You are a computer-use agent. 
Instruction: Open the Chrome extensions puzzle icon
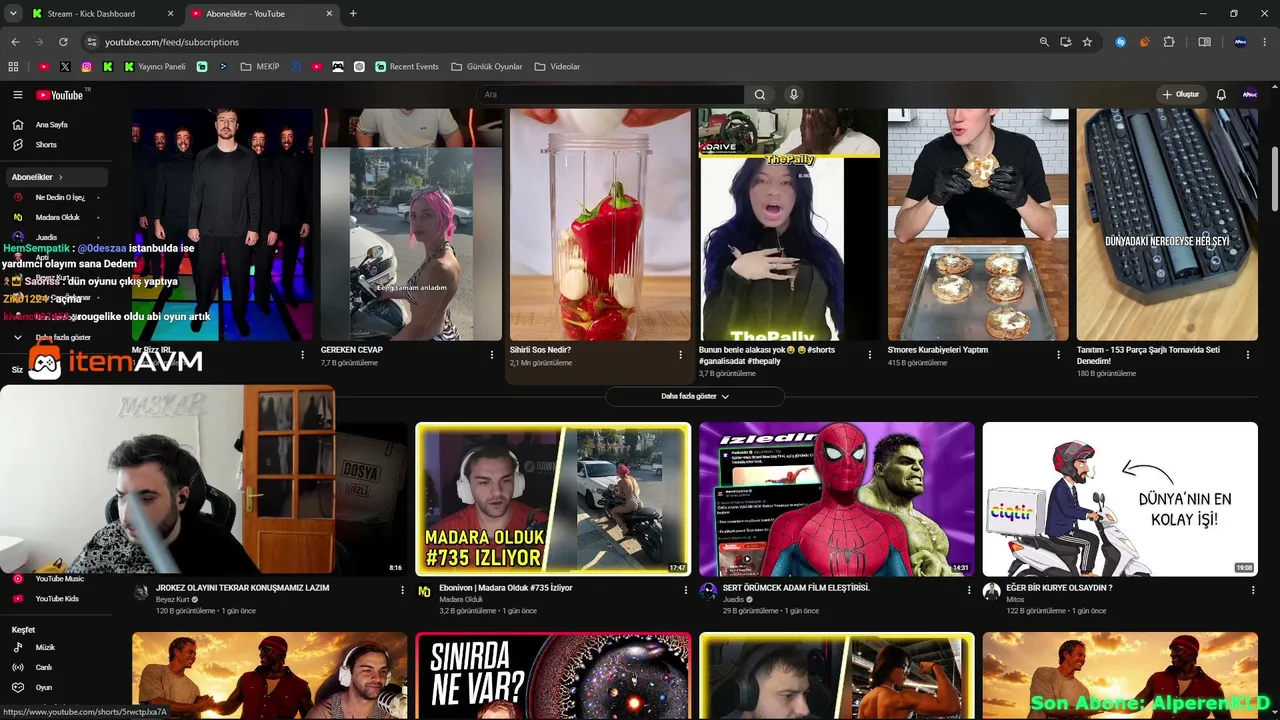(1169, 42)
